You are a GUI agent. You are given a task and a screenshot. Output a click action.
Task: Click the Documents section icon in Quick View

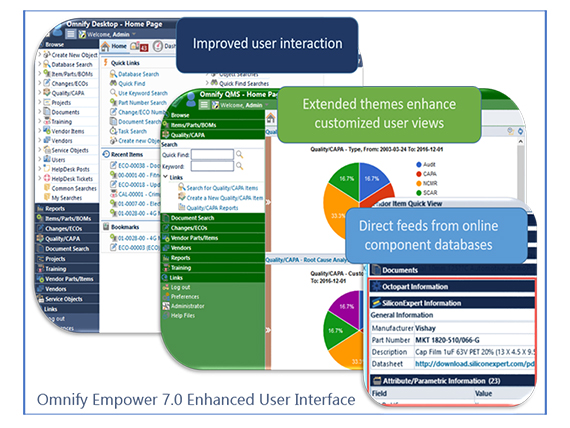376,270
